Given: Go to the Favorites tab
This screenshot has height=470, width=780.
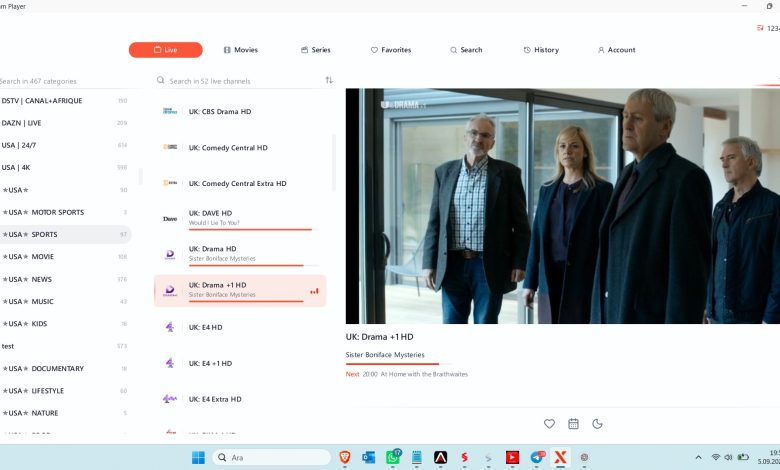Looking at the screenshot, I should pyautogui.click(x=391, y=50).
